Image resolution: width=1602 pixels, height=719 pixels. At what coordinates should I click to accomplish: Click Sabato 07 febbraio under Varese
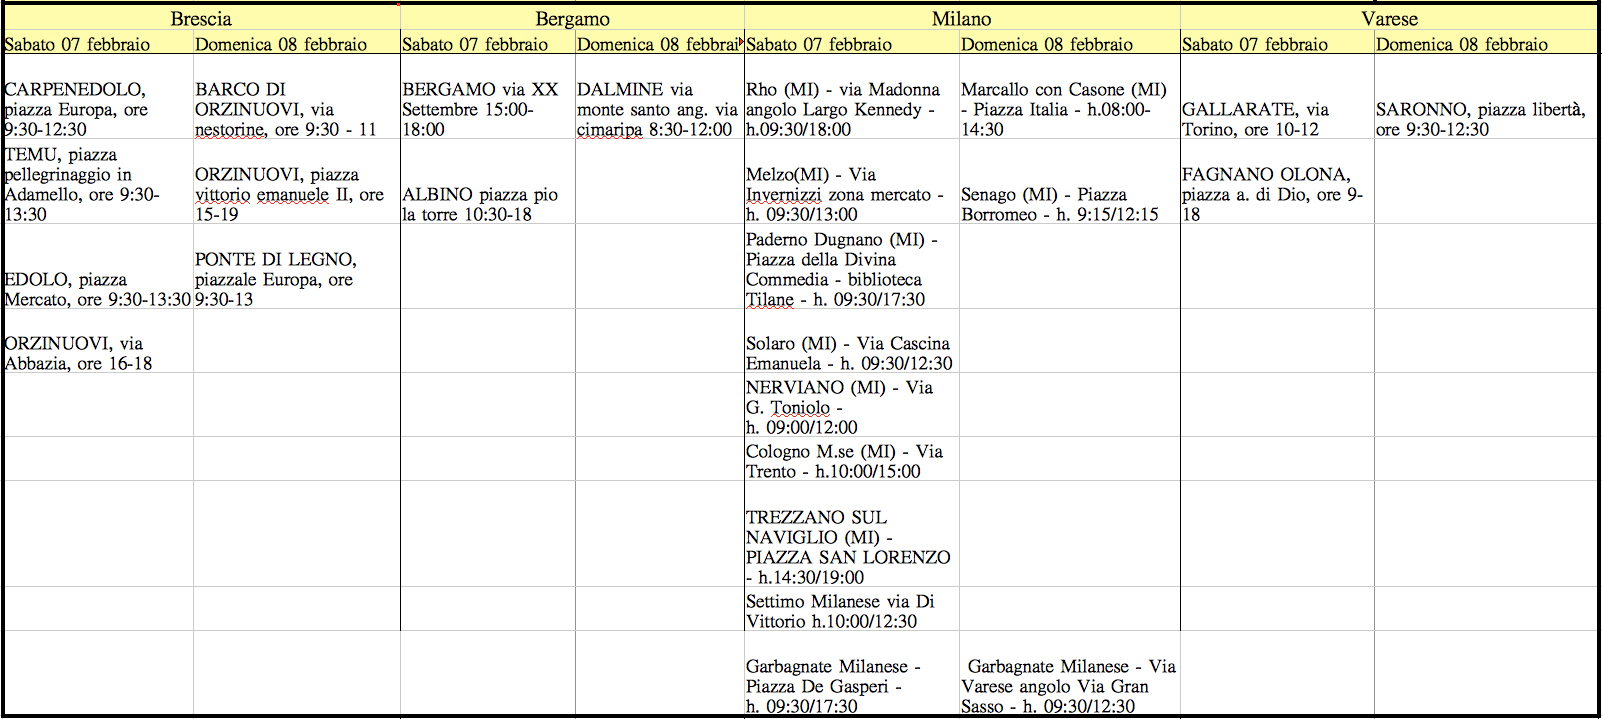(x=1277, y=44)
